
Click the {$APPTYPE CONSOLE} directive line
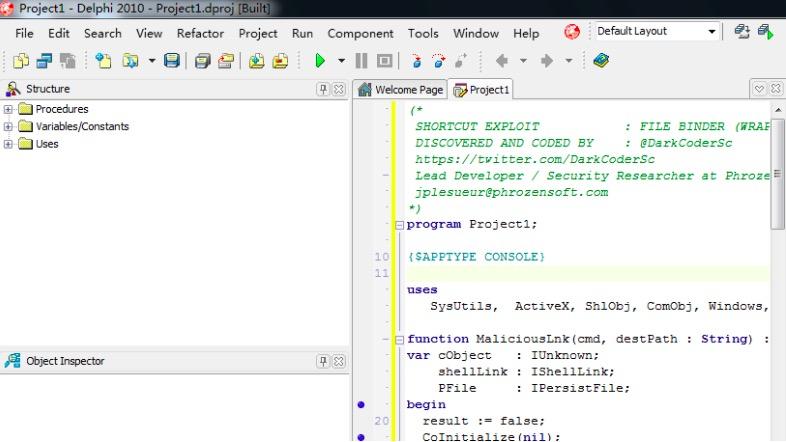tap(476, 257)
